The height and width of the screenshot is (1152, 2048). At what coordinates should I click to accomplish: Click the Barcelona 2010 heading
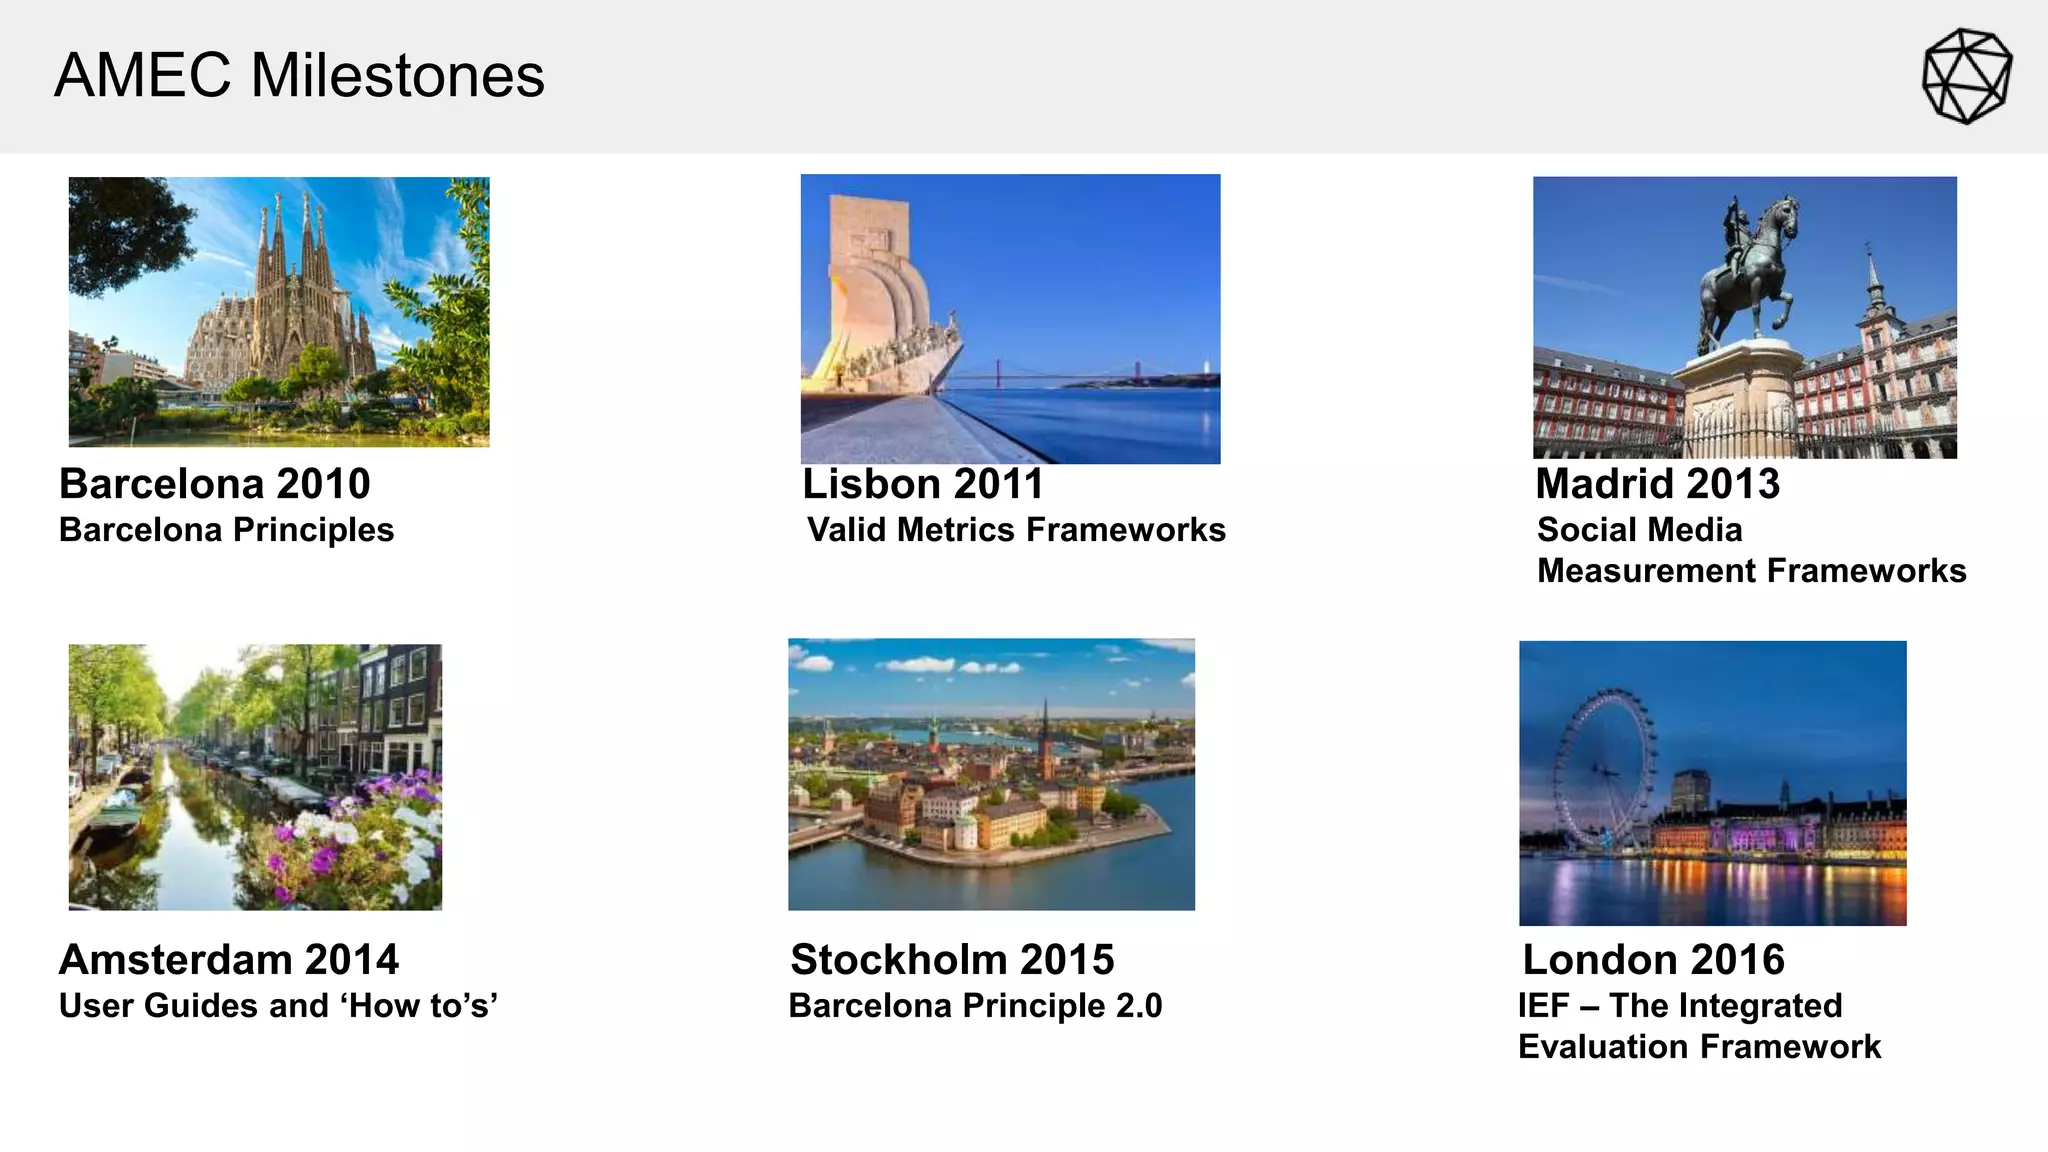click(214, 484)
